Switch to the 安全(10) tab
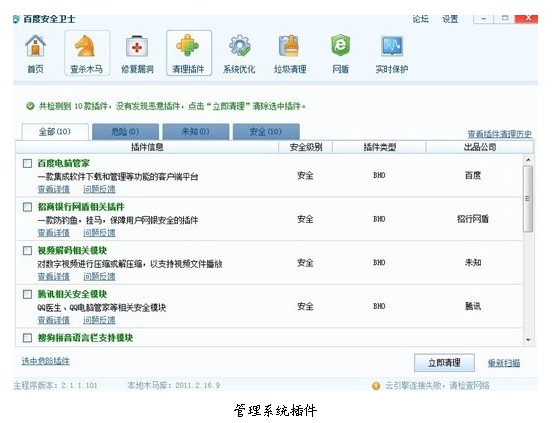 266,132
